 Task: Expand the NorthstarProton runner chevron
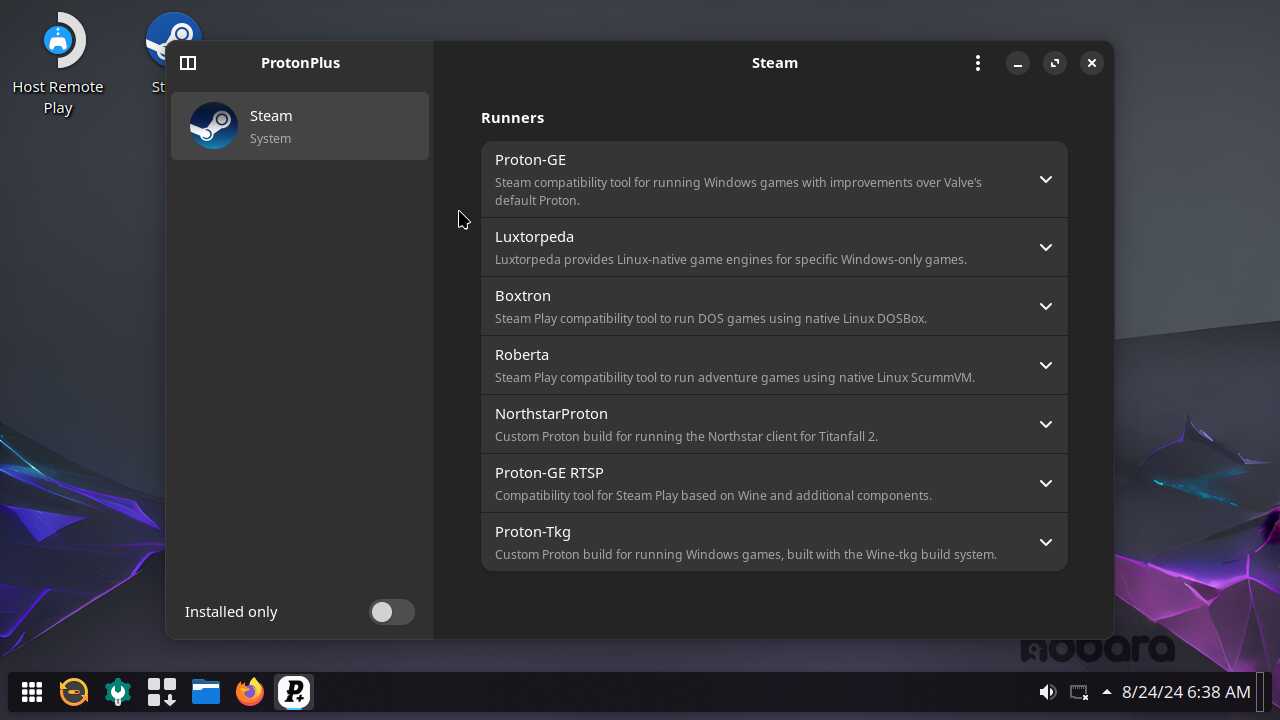[x=1045, y=425]
